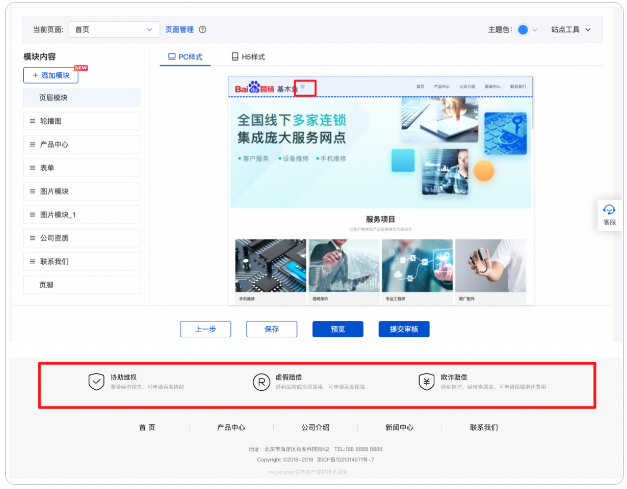Click the 全国线下多家连锁 banner headline
627x489 pixels.
coord(292,120)
